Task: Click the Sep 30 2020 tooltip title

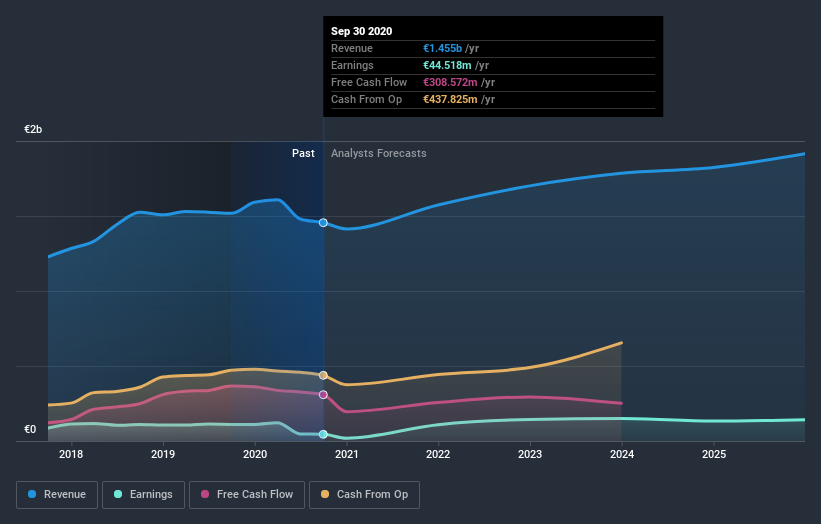Action: pos(361,31)
